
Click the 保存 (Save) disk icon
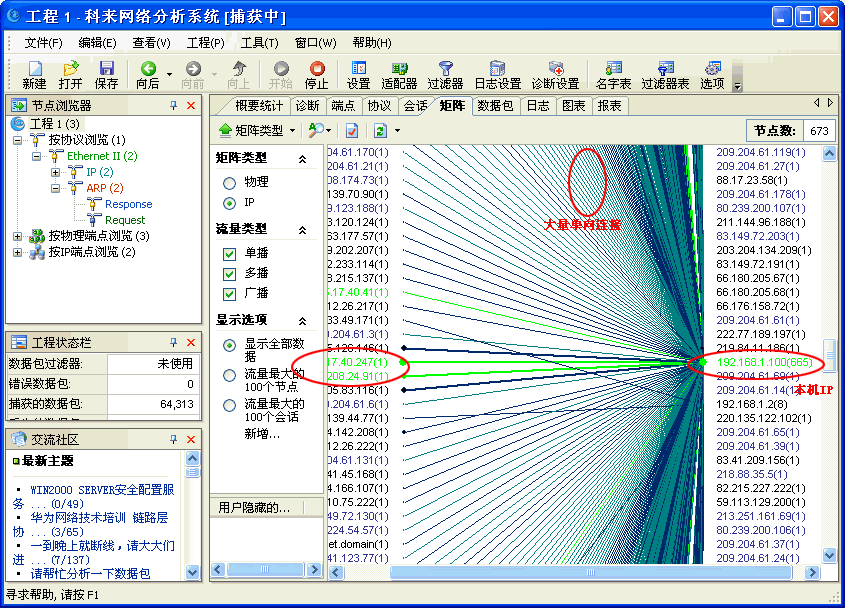[106, 69]
